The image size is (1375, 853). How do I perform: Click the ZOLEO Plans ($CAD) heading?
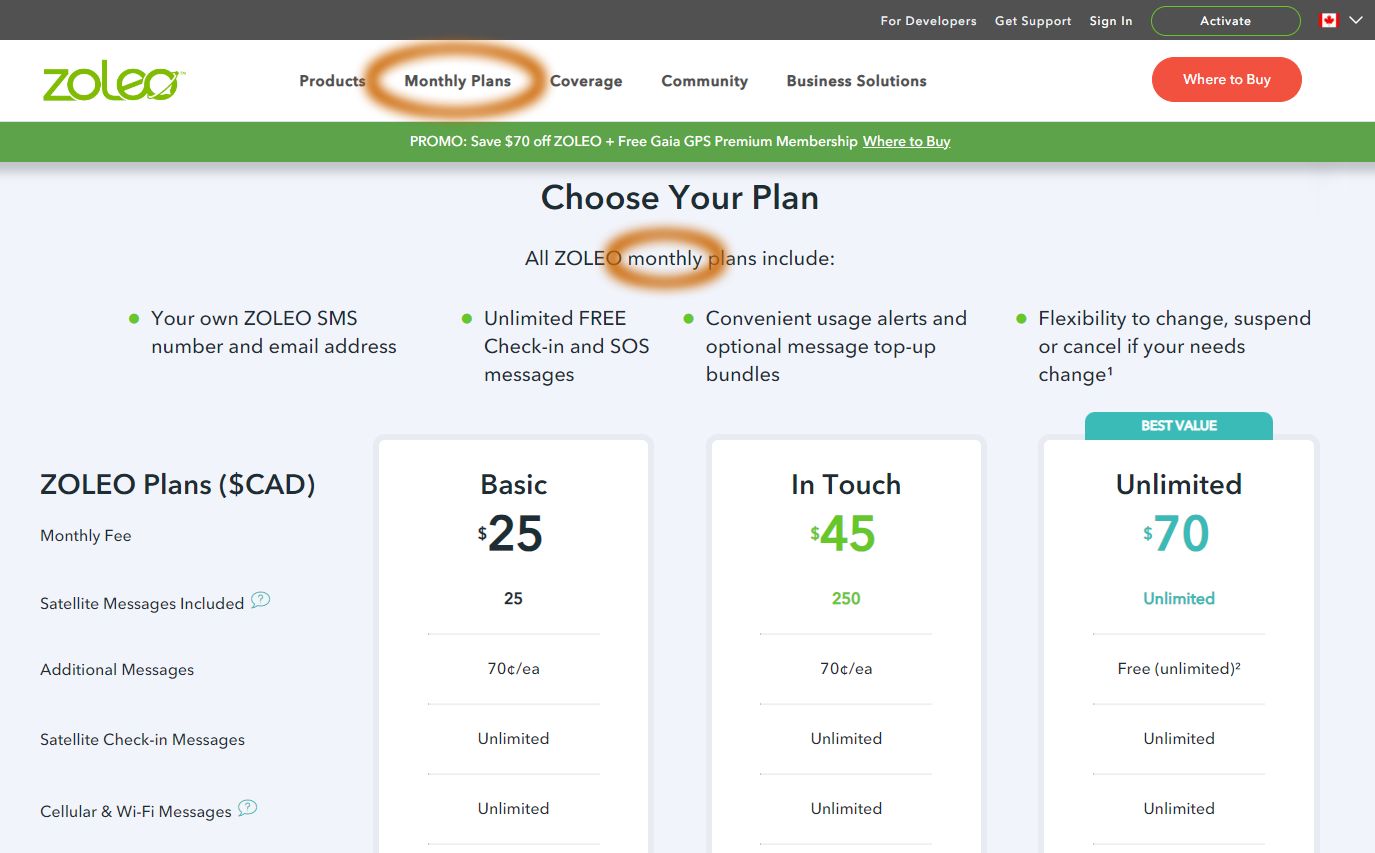pos(178,485)
